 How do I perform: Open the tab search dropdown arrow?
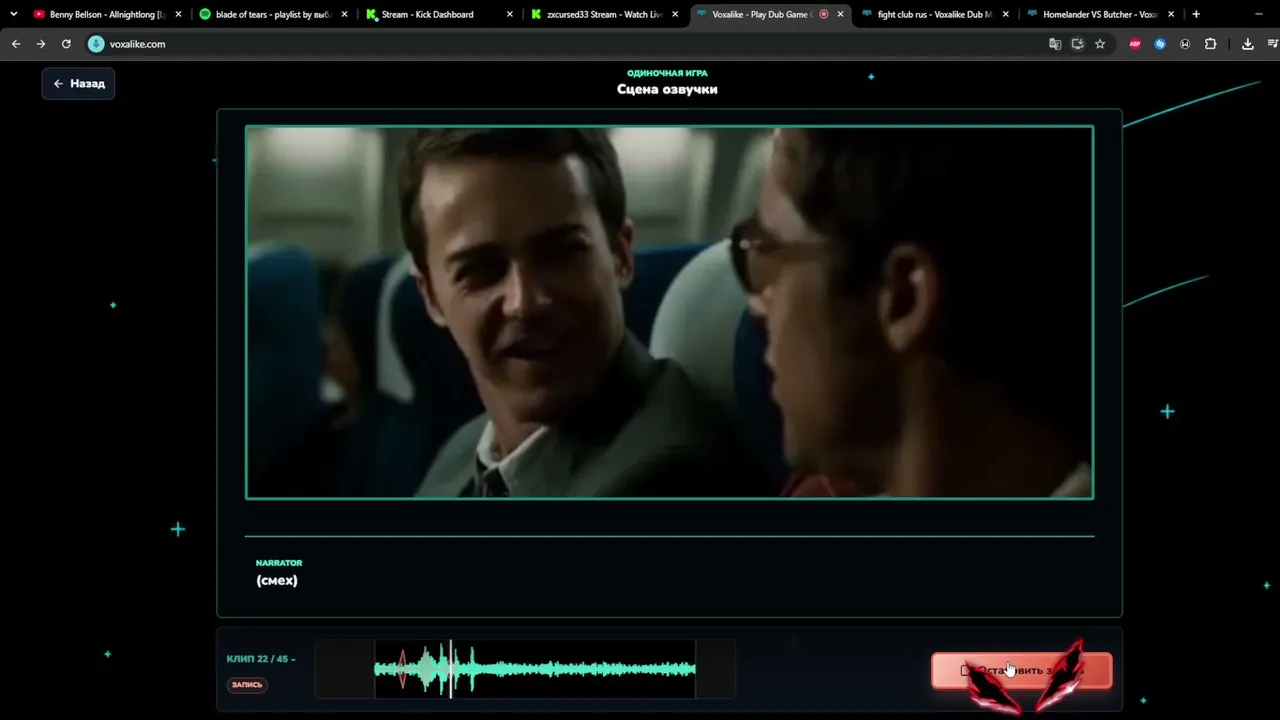pos(13,14)
